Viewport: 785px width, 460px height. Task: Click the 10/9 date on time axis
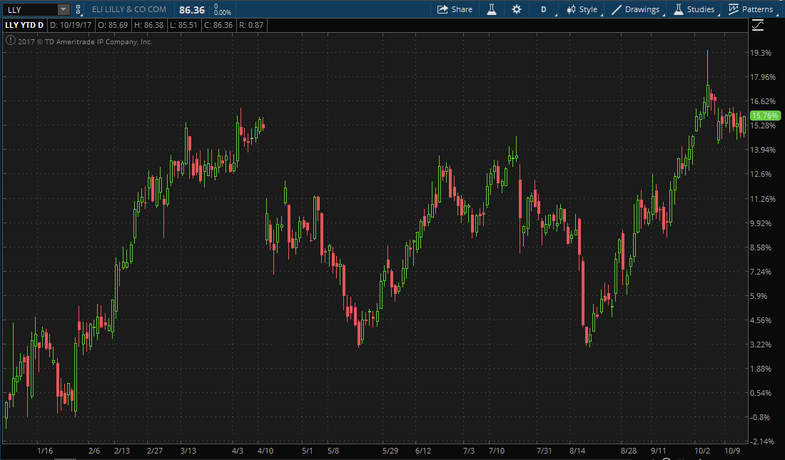click(x=732, y=451)
